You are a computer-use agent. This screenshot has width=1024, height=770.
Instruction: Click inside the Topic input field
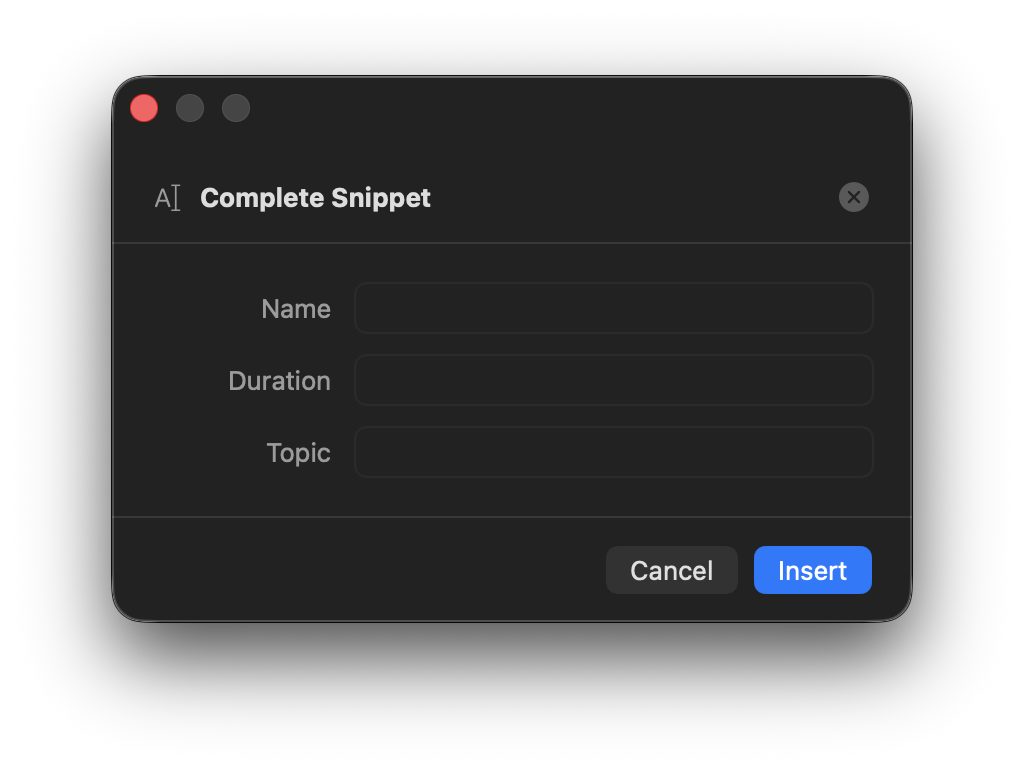613,452
